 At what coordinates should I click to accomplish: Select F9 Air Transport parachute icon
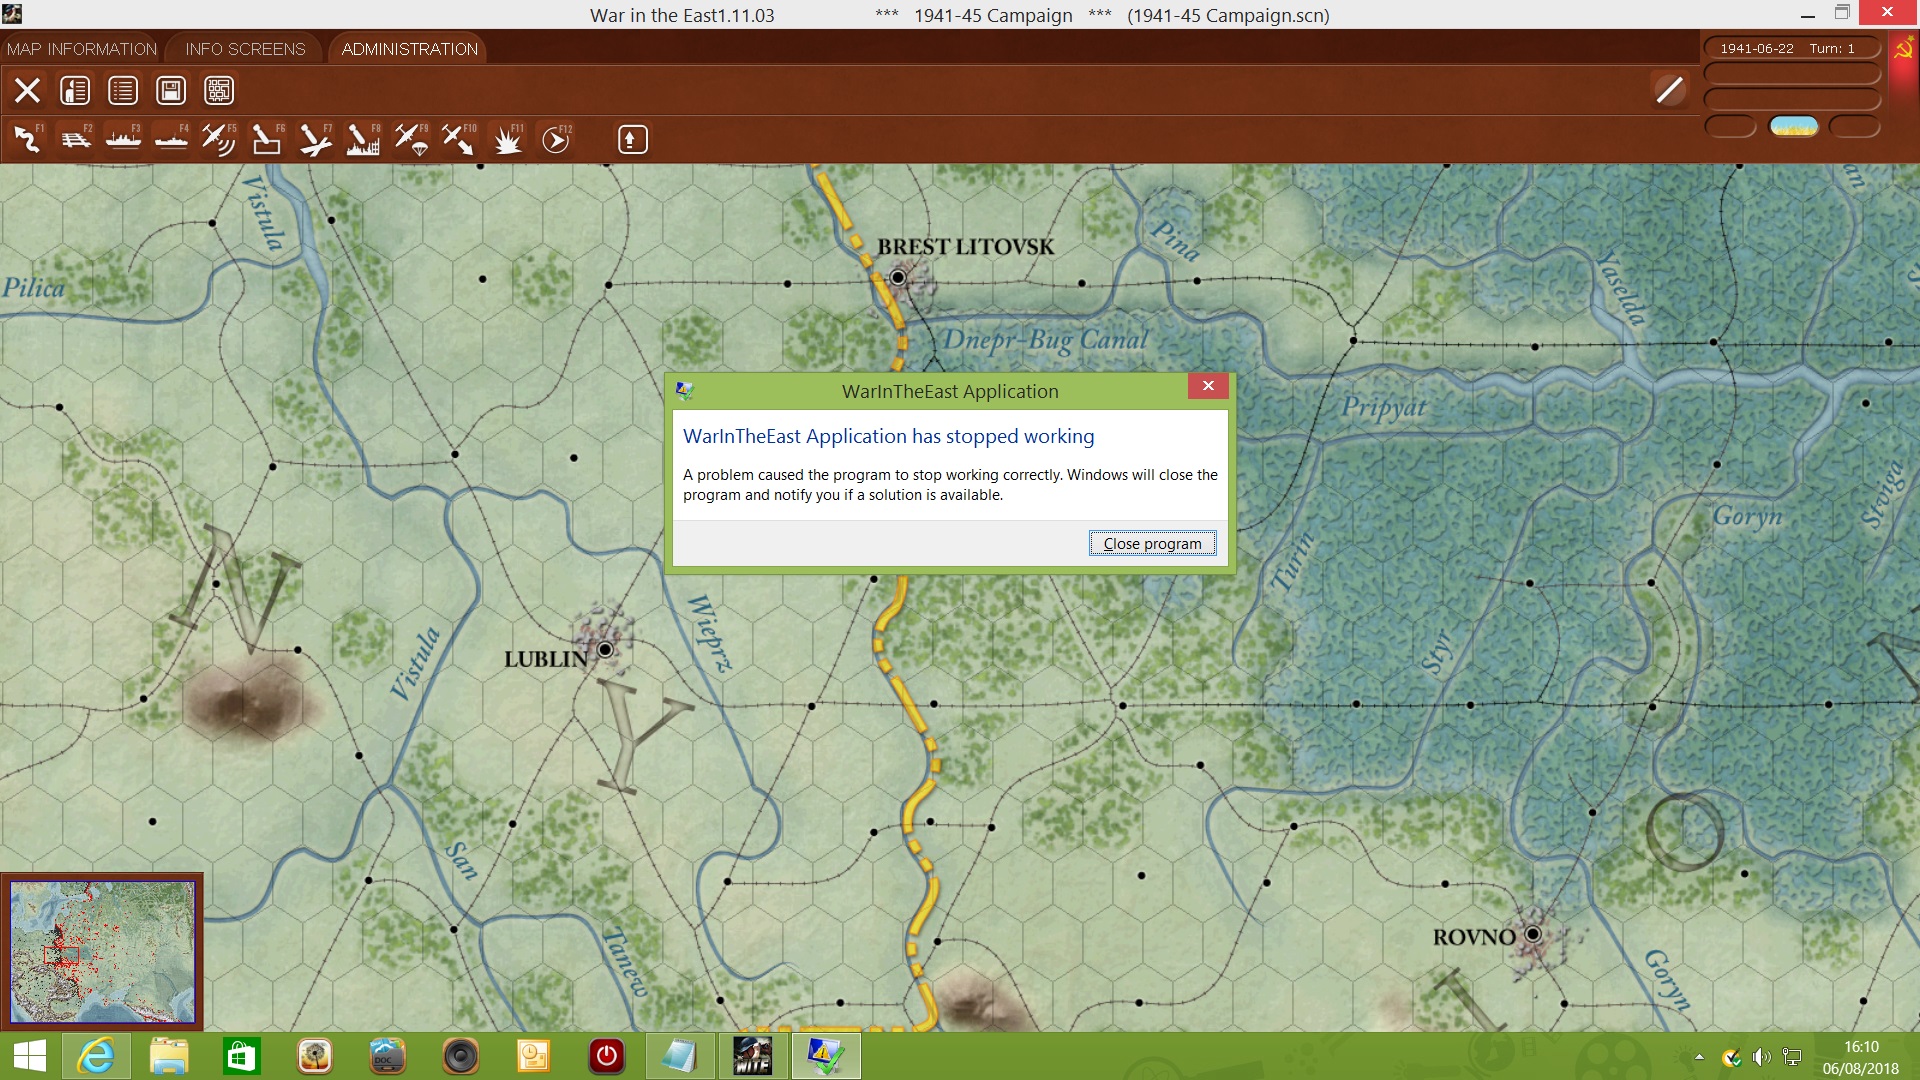411,140
